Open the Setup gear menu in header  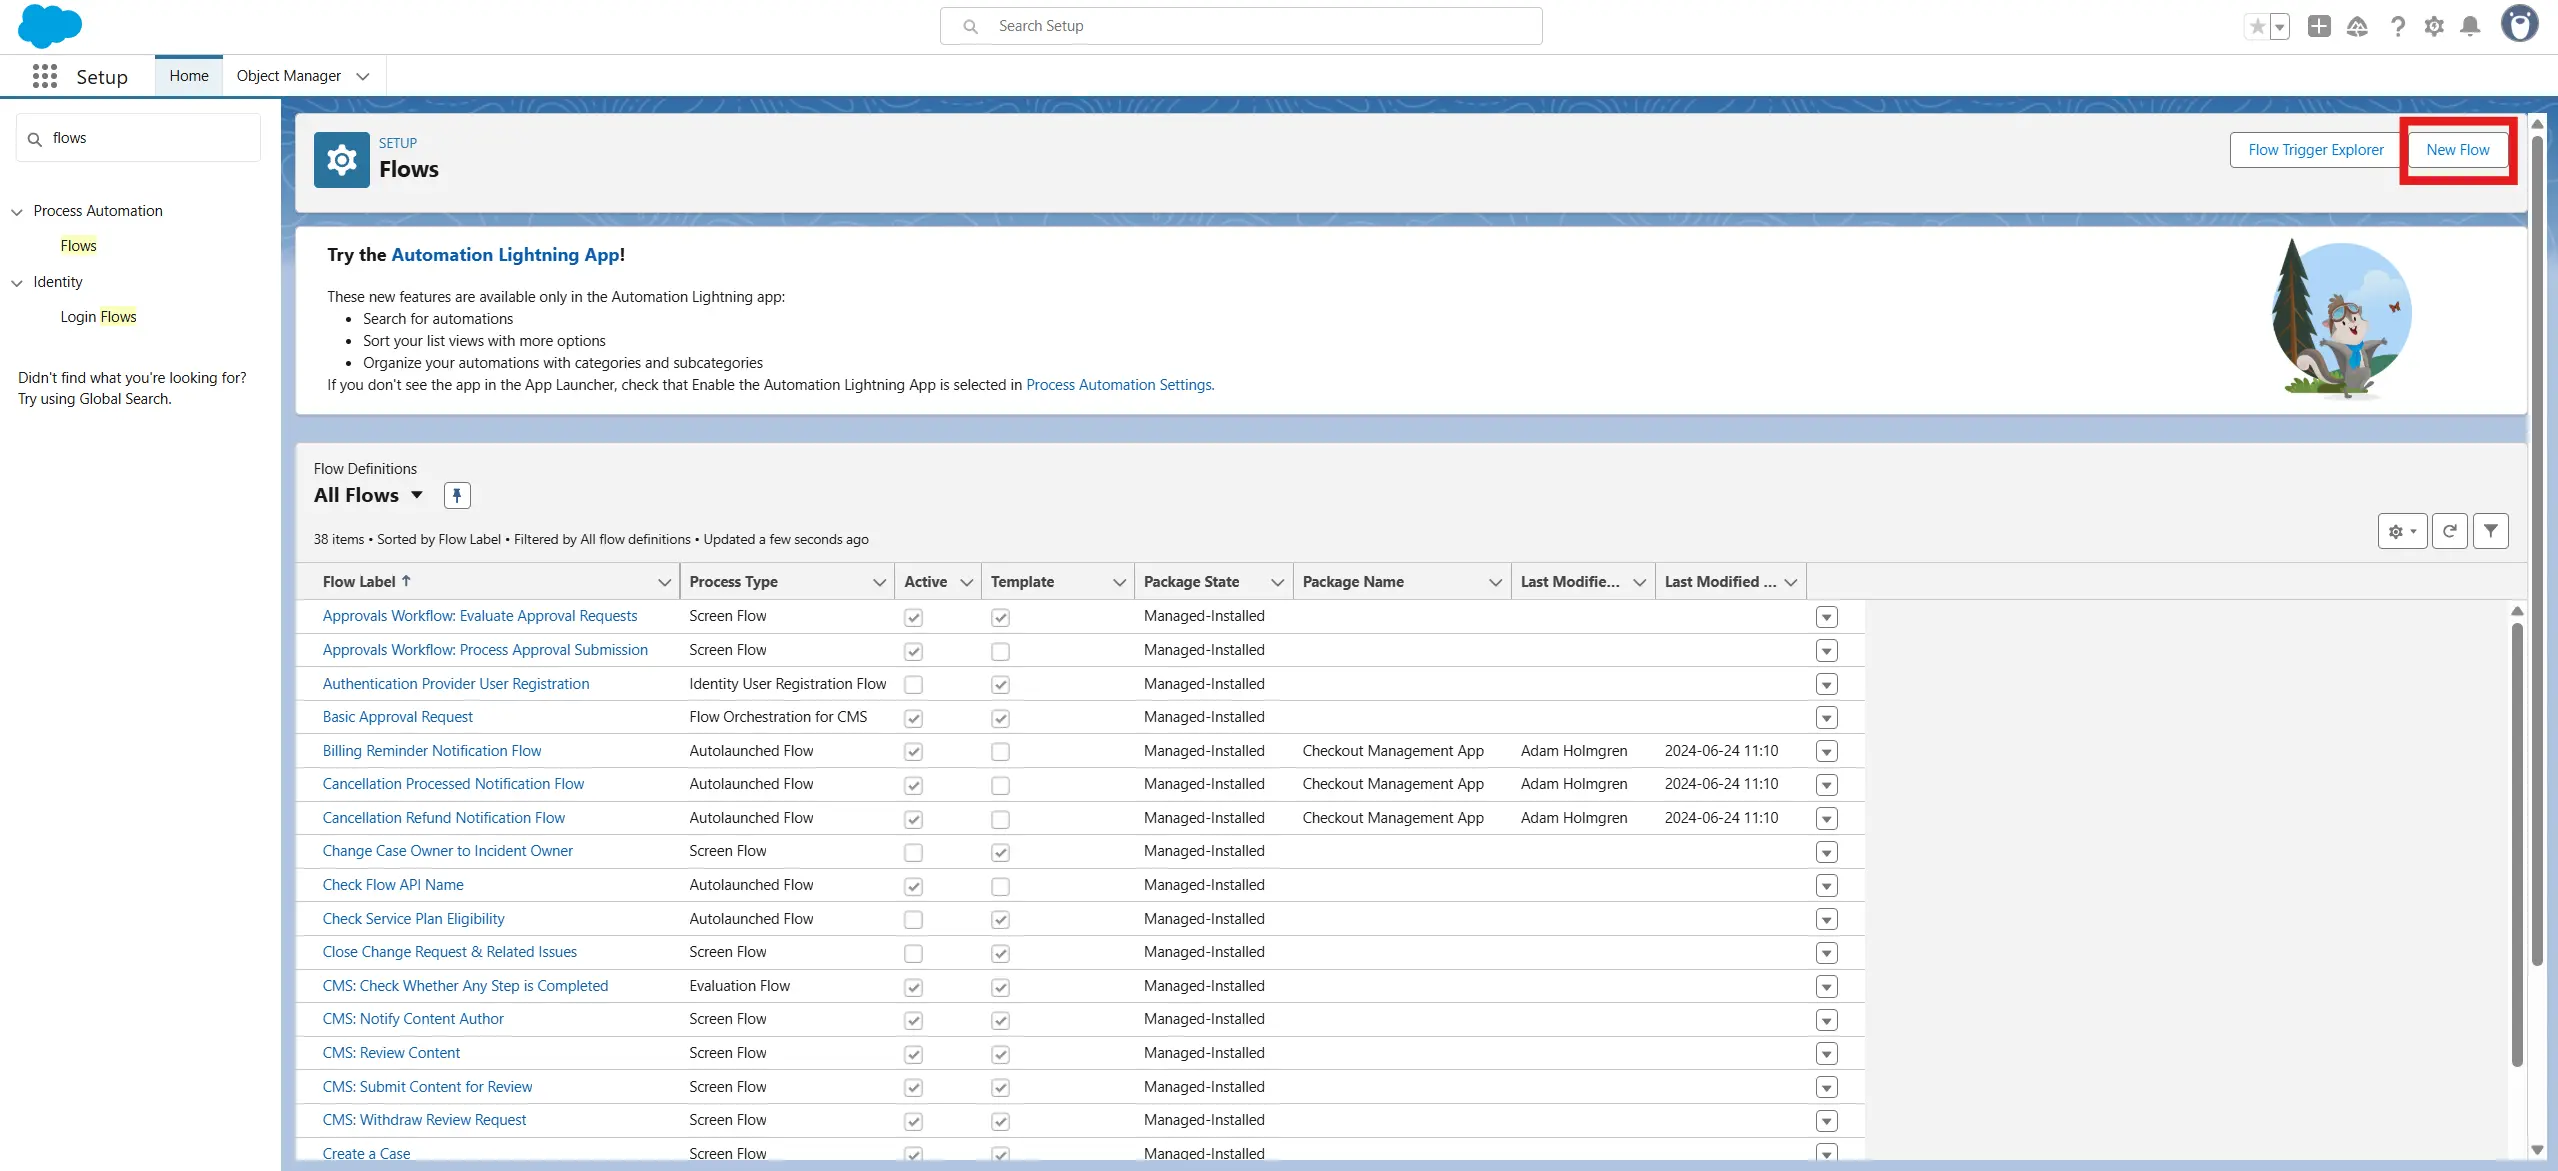tap(2434, 27)
